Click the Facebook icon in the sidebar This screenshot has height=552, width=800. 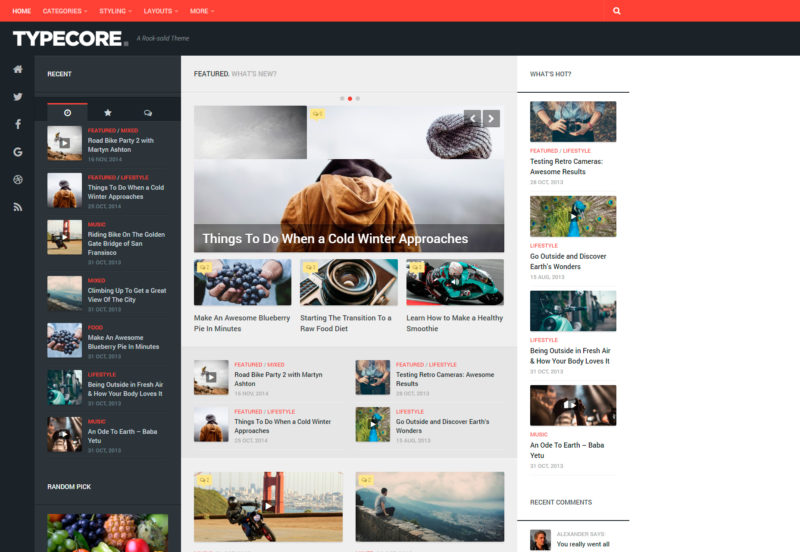tap(18, 124)
